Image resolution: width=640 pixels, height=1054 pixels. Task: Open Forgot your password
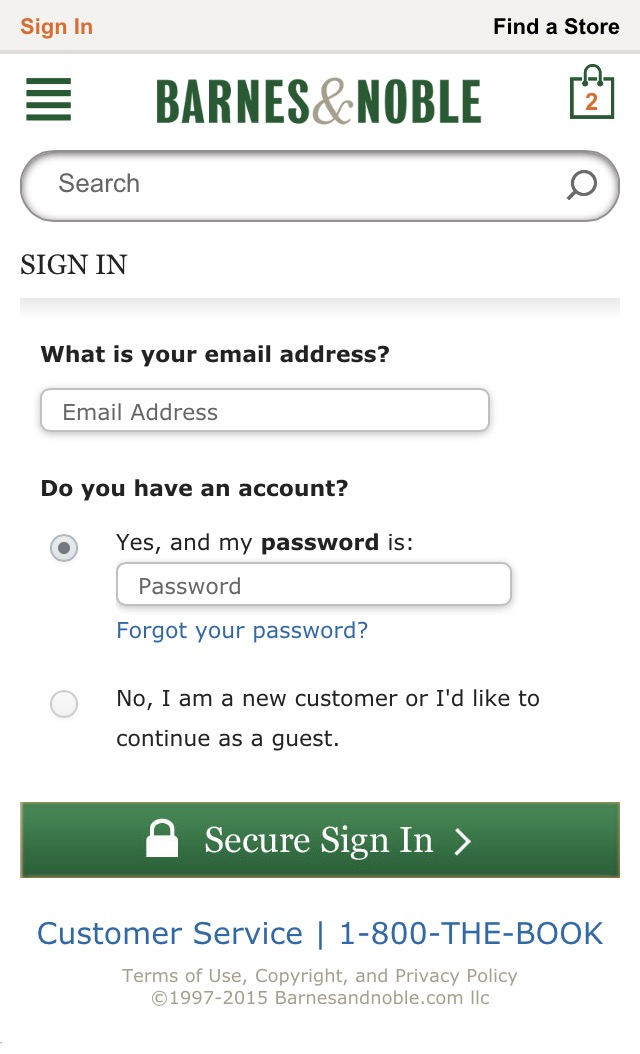pyautogui.click(x=241, y=630)
